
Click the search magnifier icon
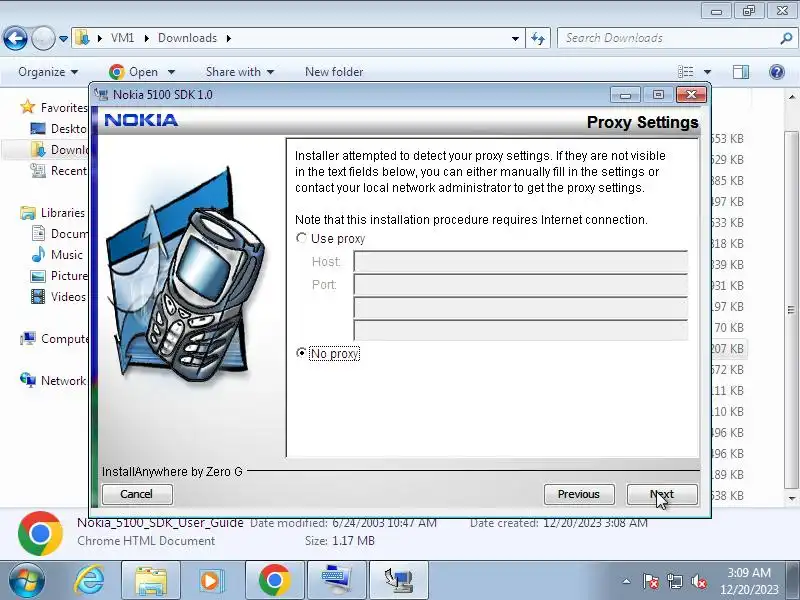pyautogui.click(x=786, y=38)
